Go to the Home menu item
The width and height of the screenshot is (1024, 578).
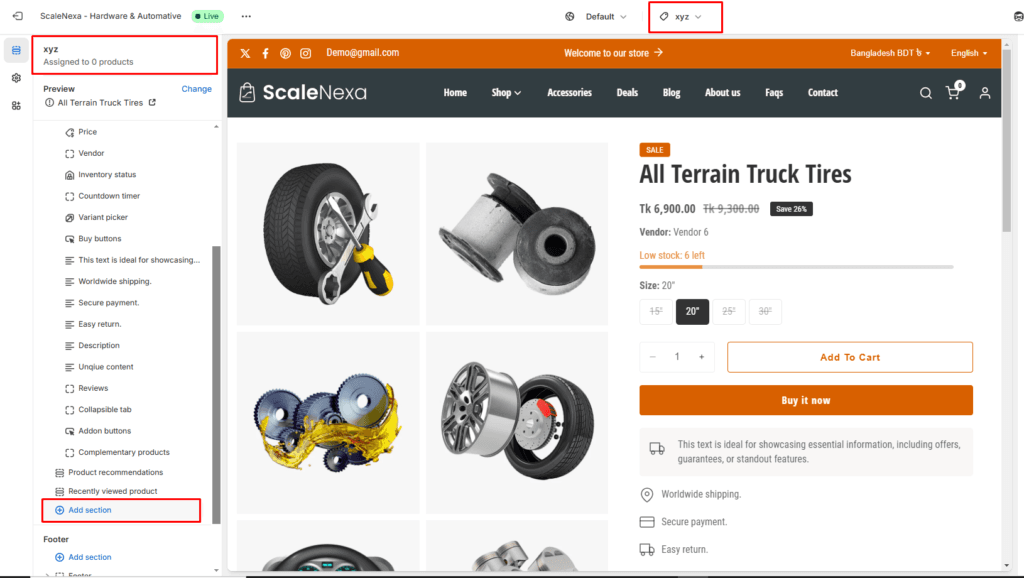[x=455, y=93]
